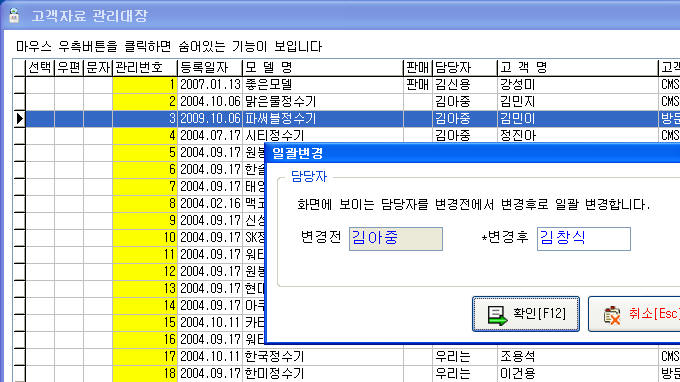Click the green arrow icon on 확인[F12]

(x=497, y=315)
